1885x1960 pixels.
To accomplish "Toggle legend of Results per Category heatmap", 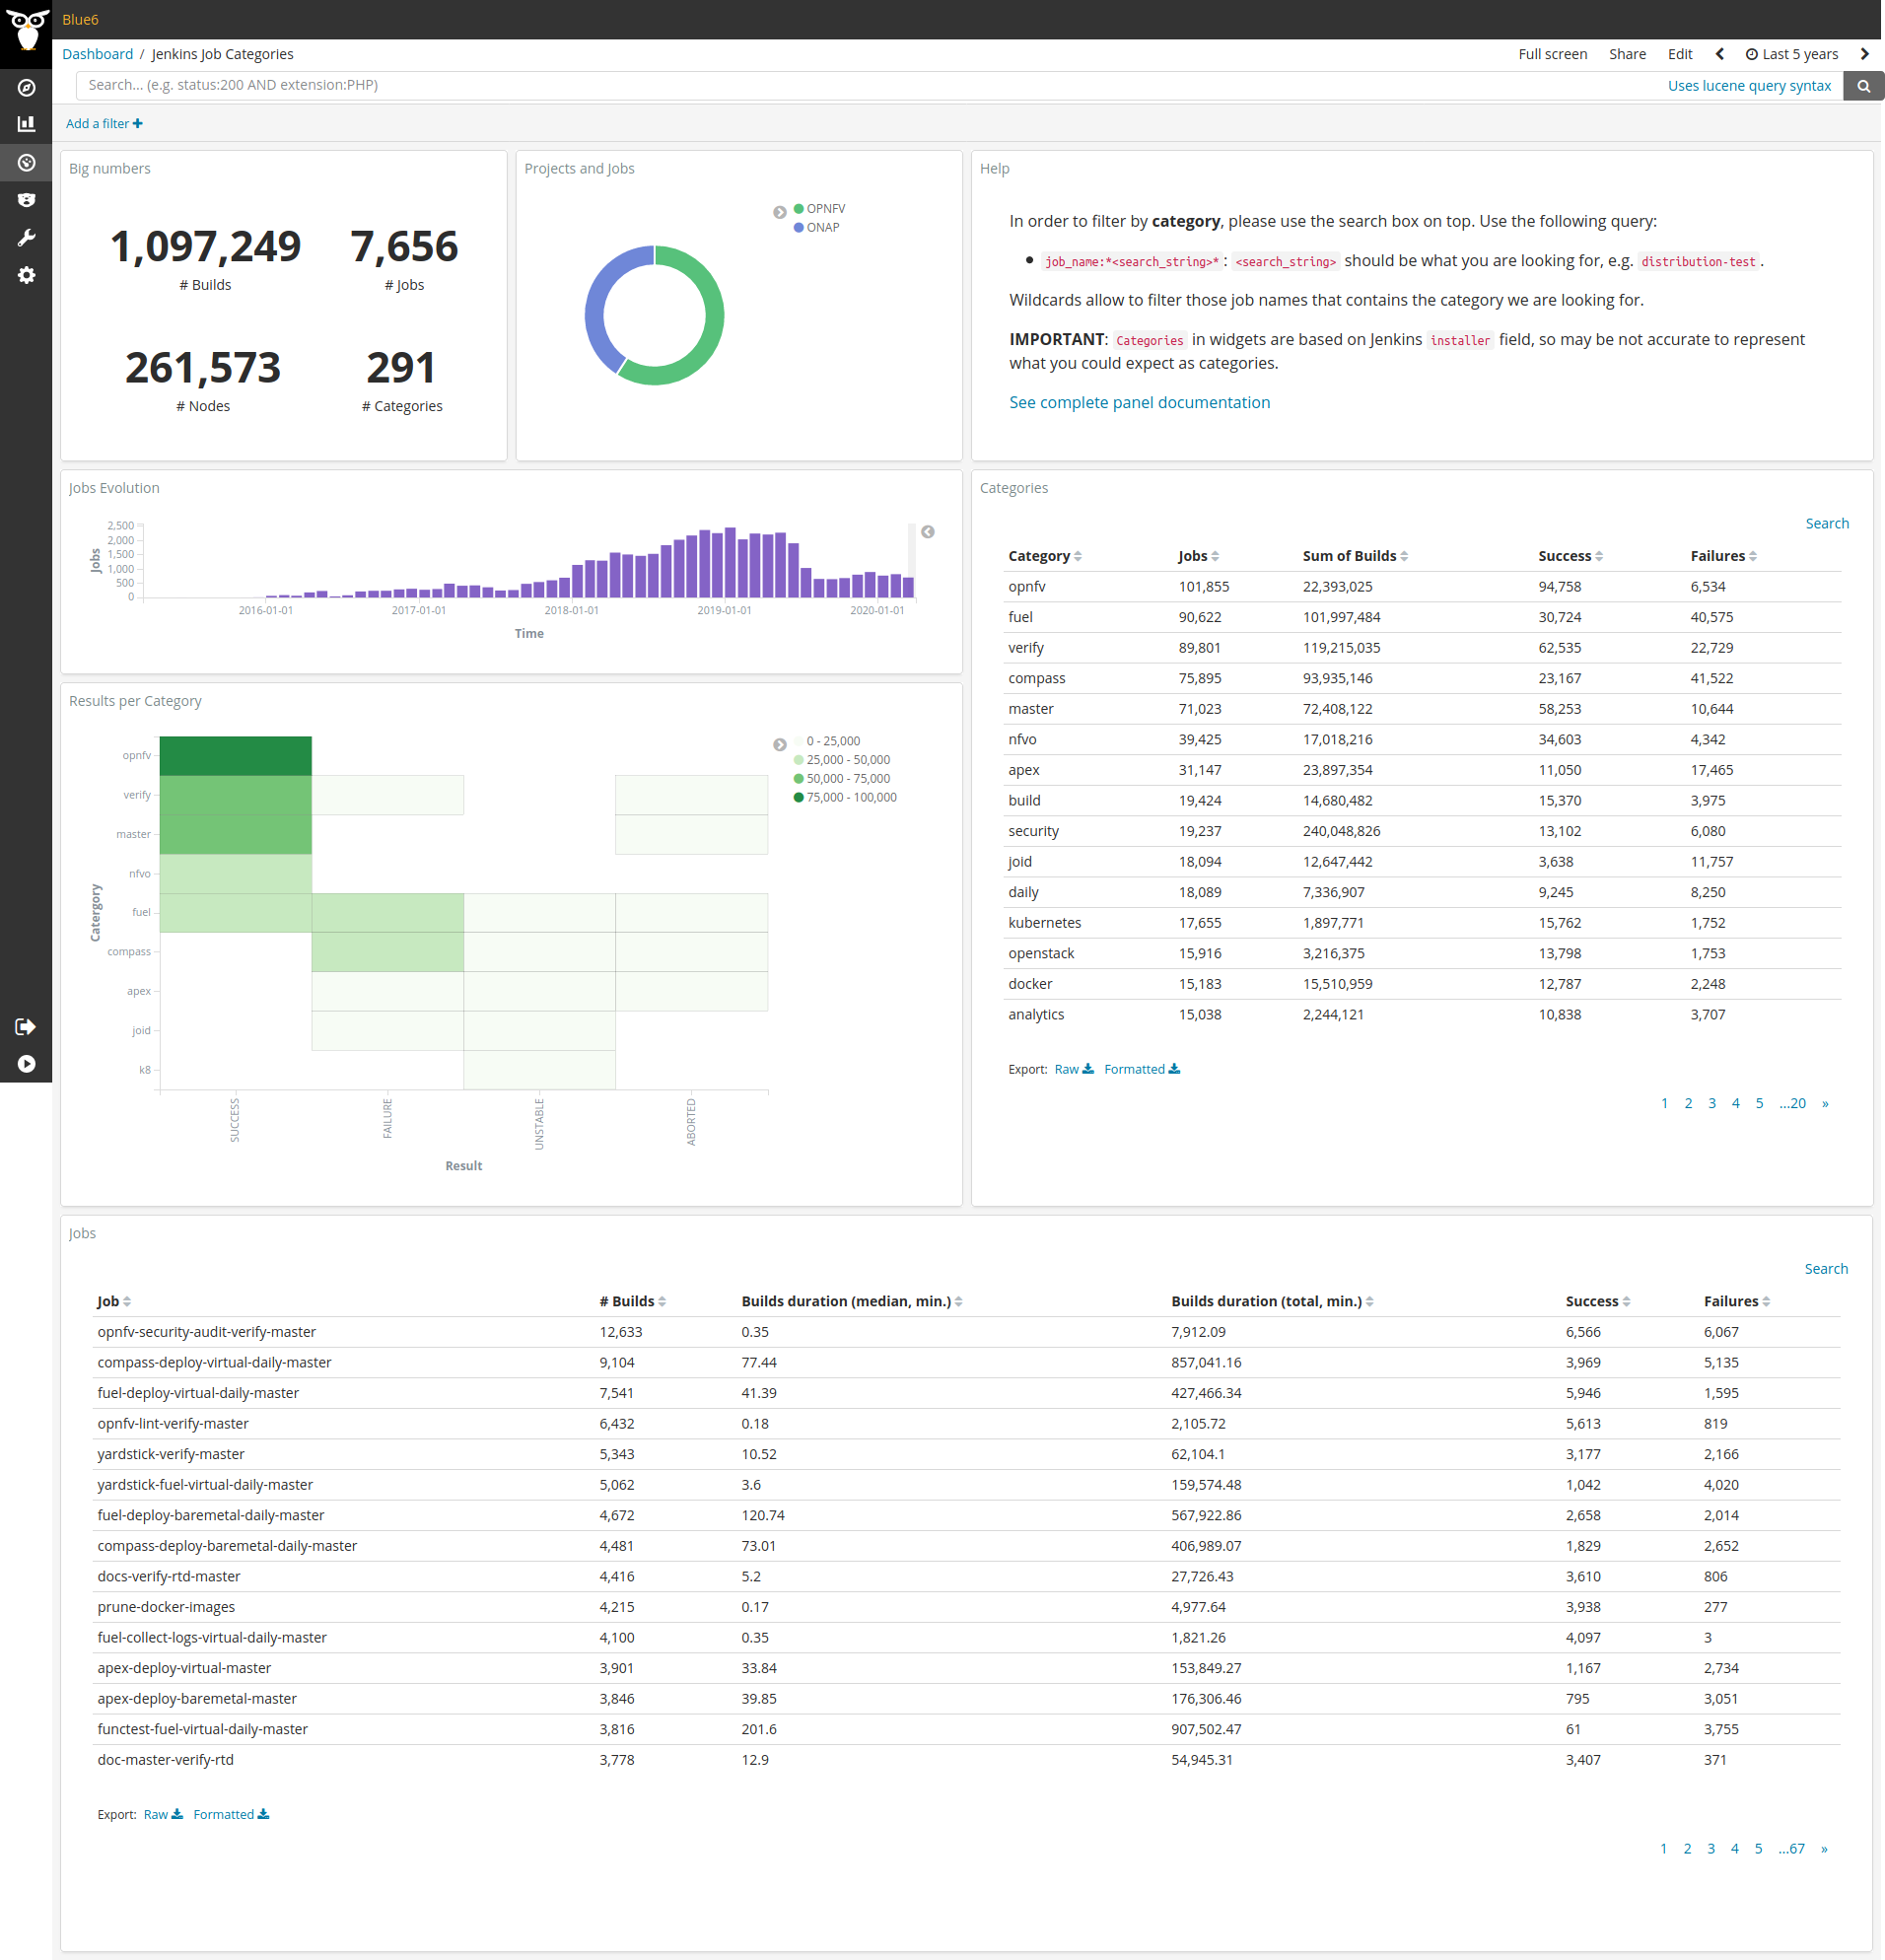I will click(780, 744).
